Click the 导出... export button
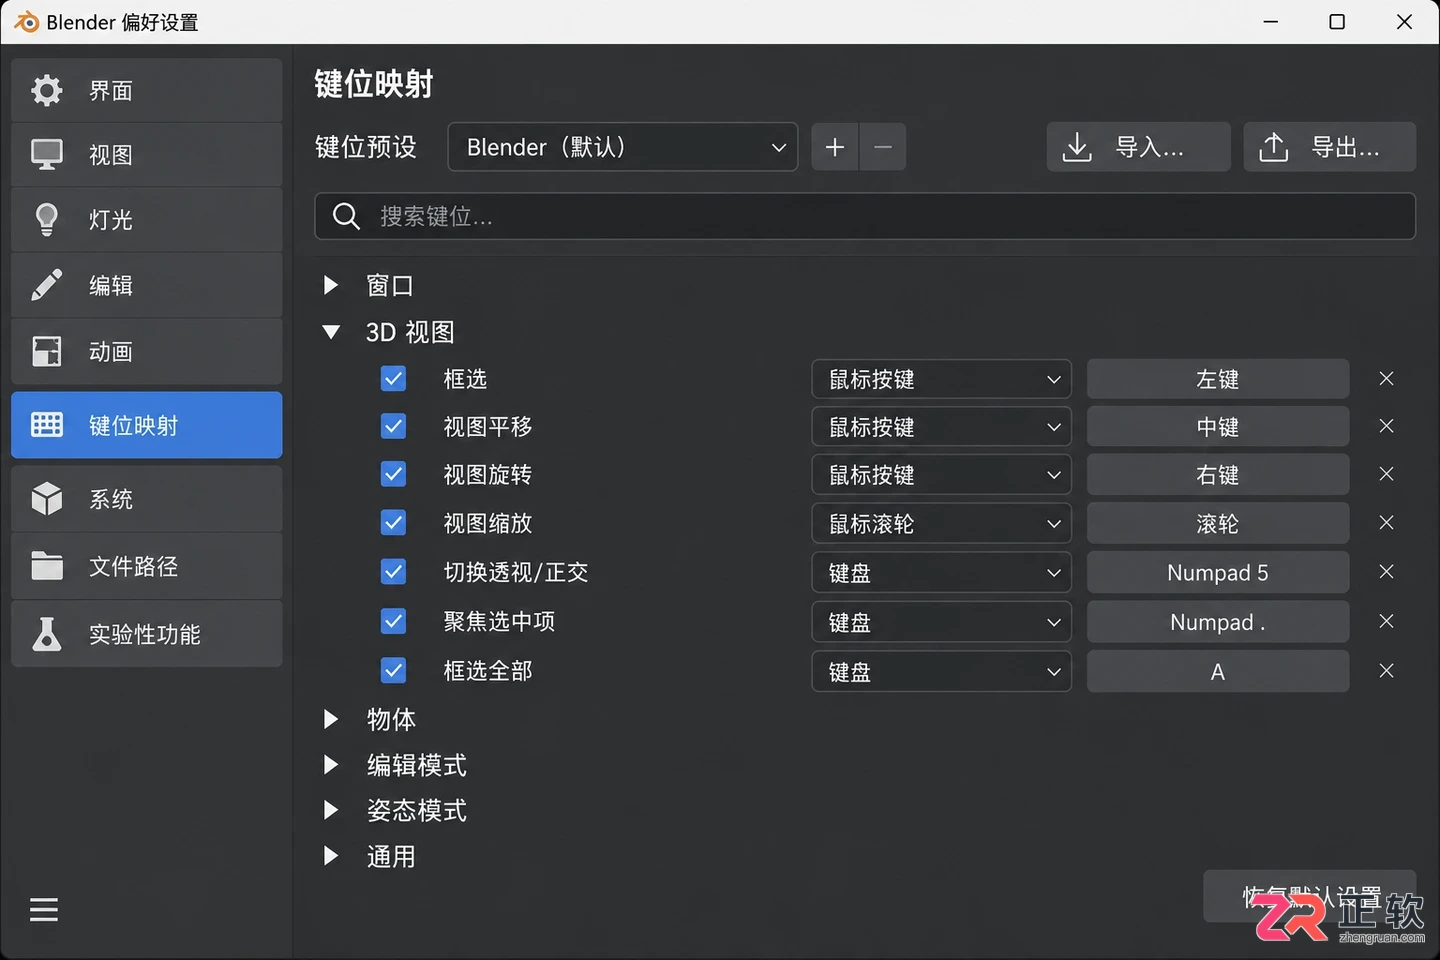 tap(1330, 147)
